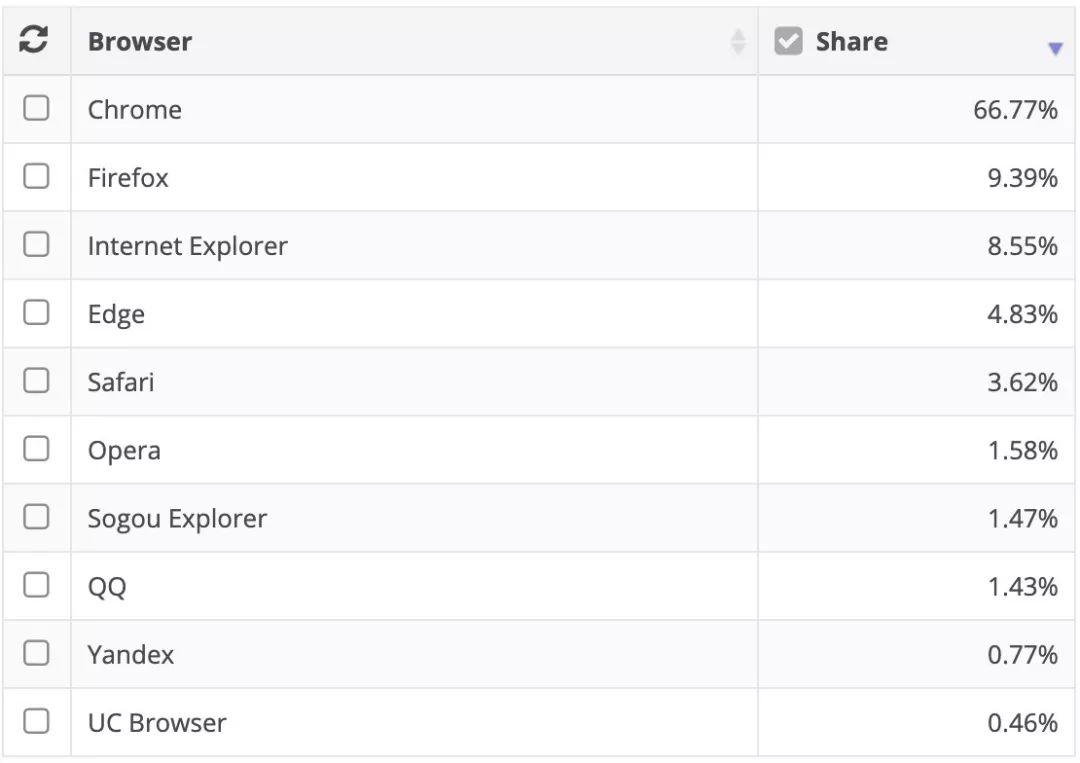Click the 66.77% share value
The height and width of the screenshot is (763, 1080).
[x=1015, y=110]
